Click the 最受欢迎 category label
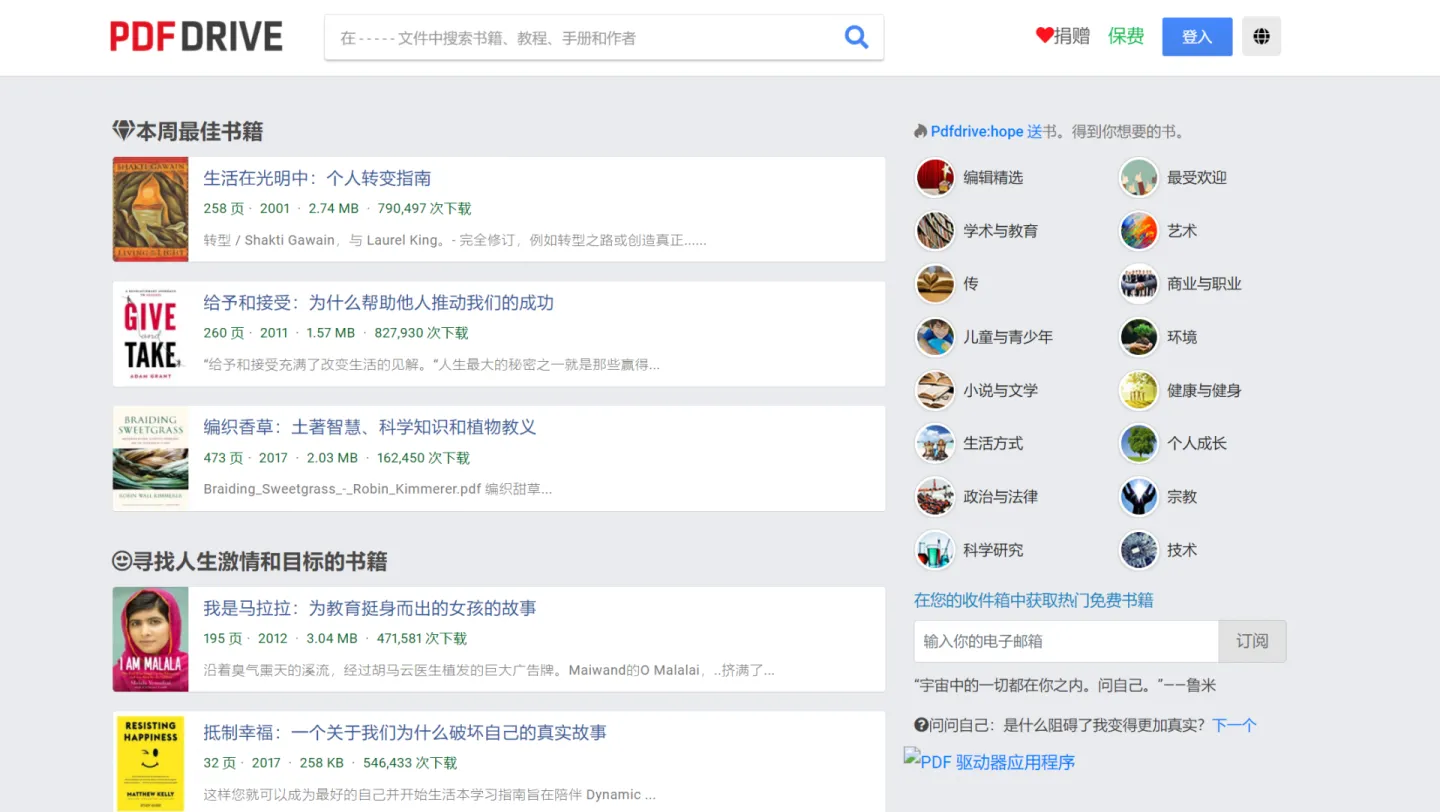 point(1197,178)
